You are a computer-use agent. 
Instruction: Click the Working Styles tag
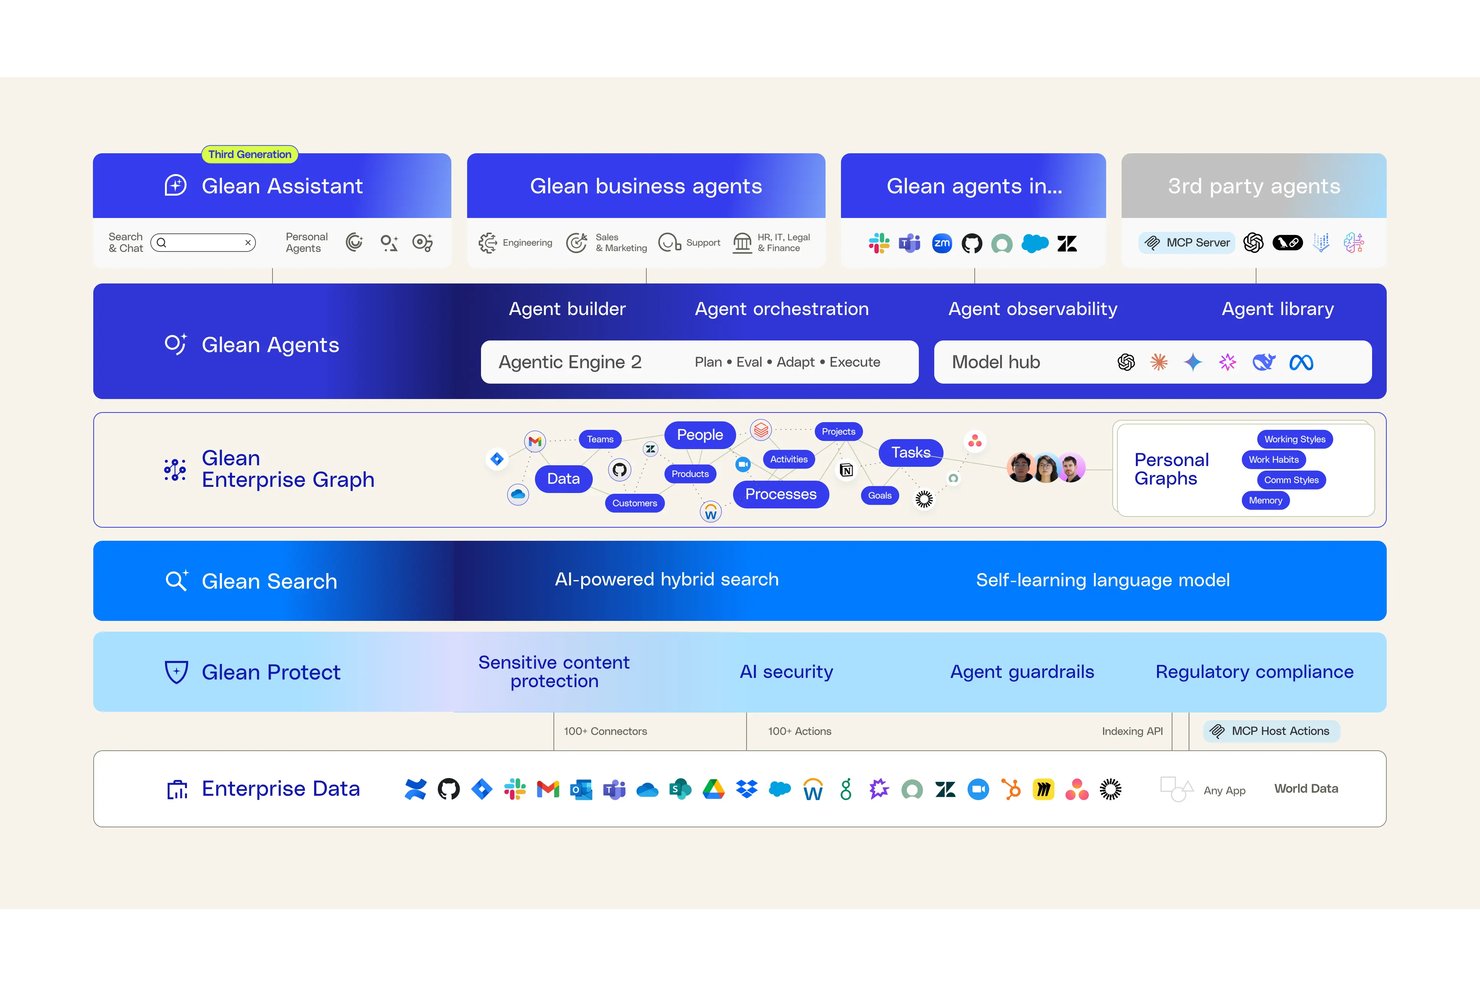pos(1295,439)
